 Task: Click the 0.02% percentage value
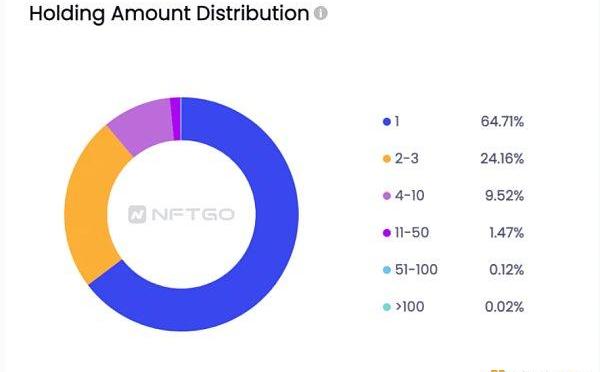click(x=504, y=307)
